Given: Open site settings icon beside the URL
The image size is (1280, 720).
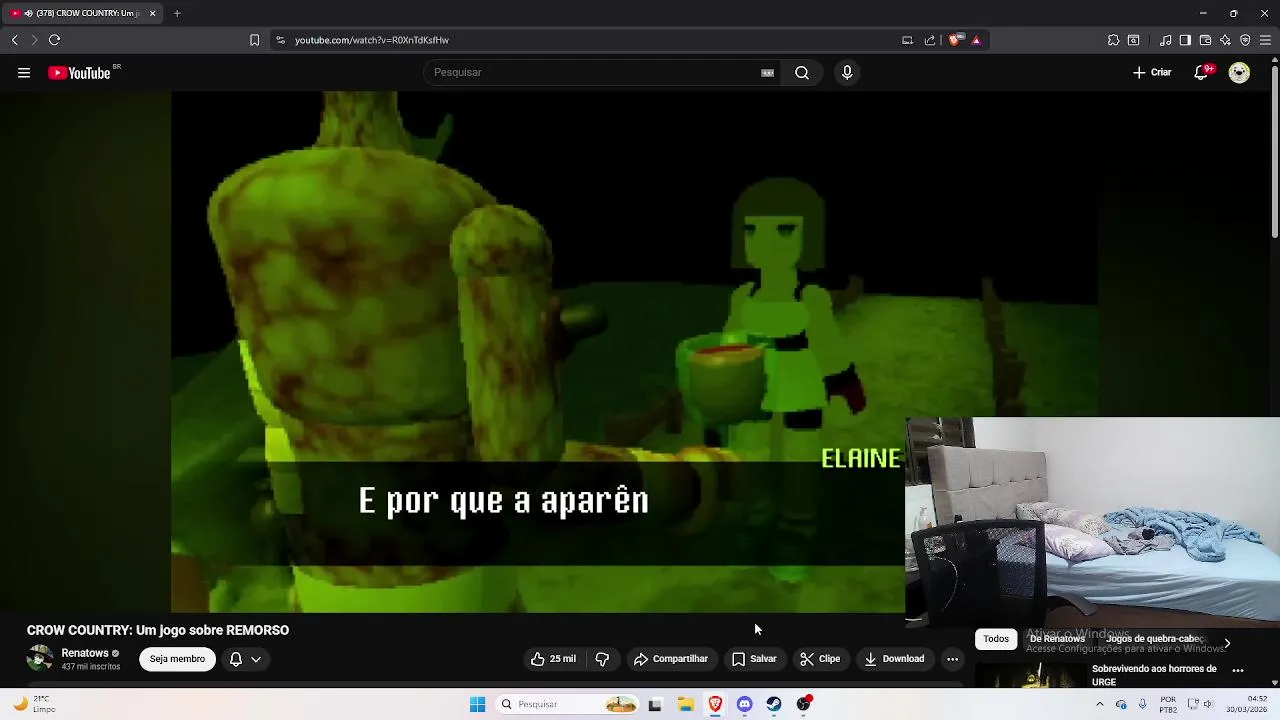Looking at the screenshot, I should tap(280, 40).
